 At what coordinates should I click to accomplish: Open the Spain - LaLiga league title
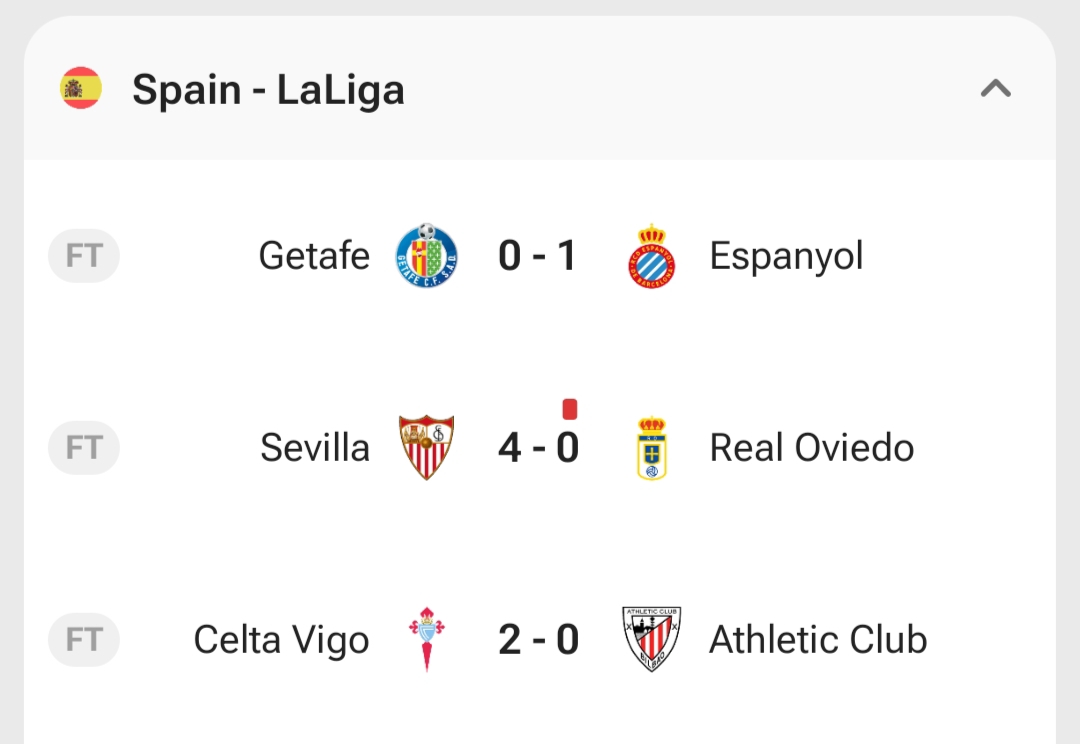click(x=268, y=90)
